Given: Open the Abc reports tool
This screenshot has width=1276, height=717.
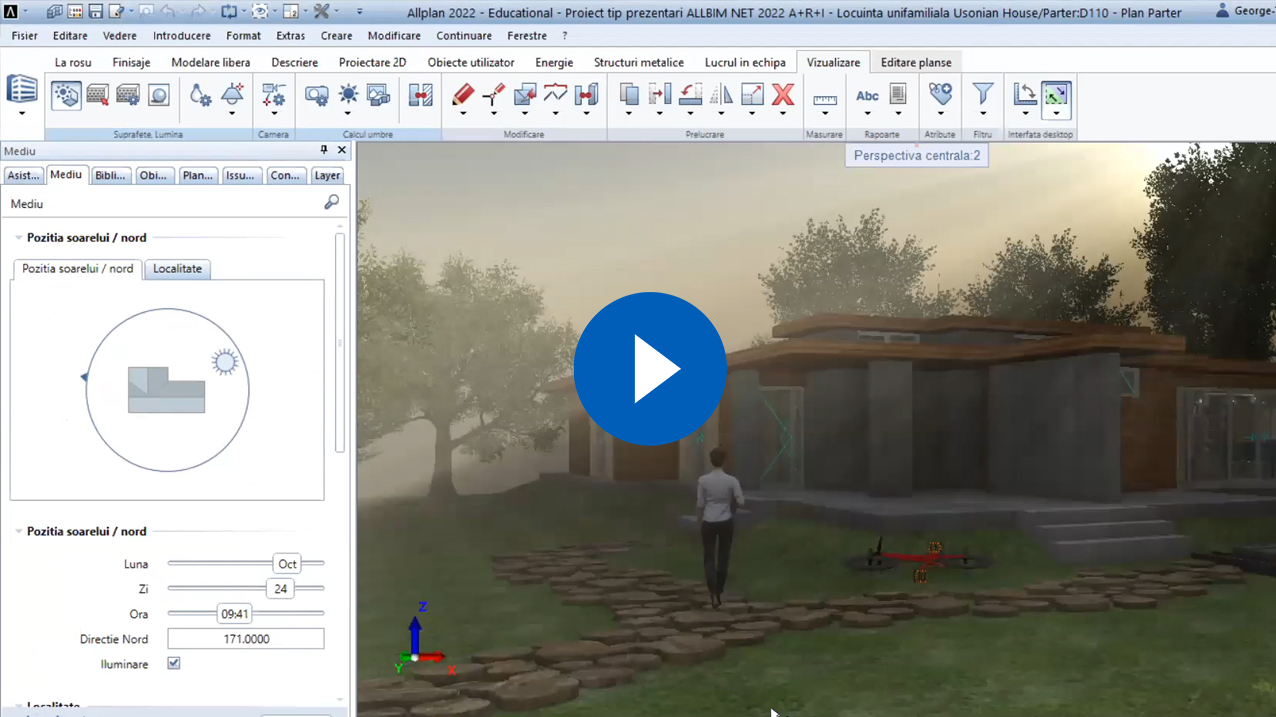Looking at the screenshot, I should 867,95.
